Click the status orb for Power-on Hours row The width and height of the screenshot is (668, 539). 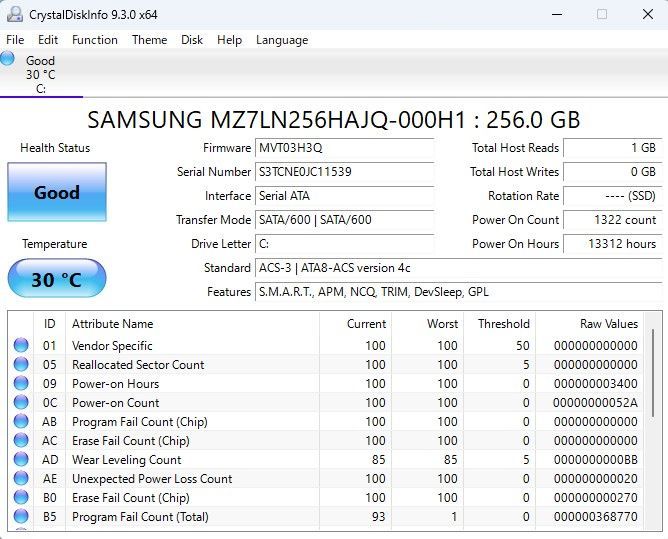[21, 383]
